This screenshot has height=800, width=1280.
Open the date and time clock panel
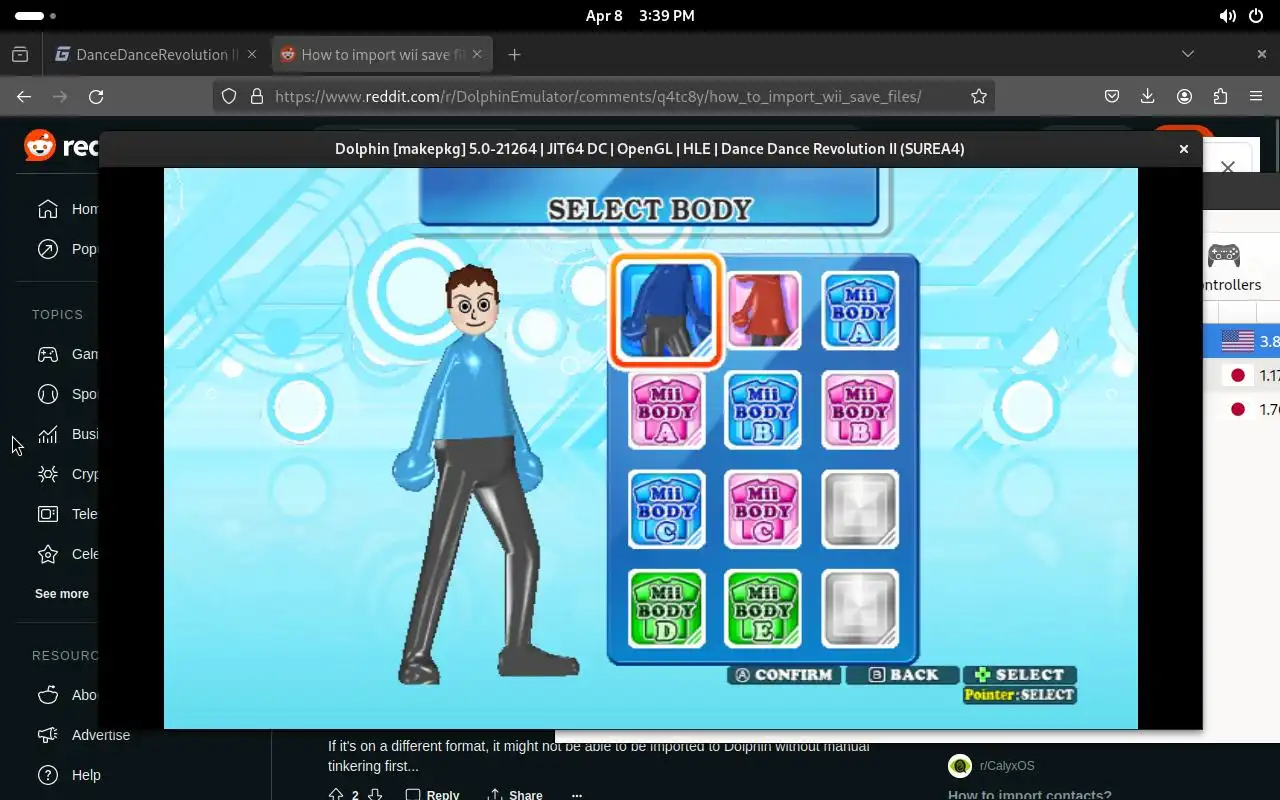coord(640,16)
